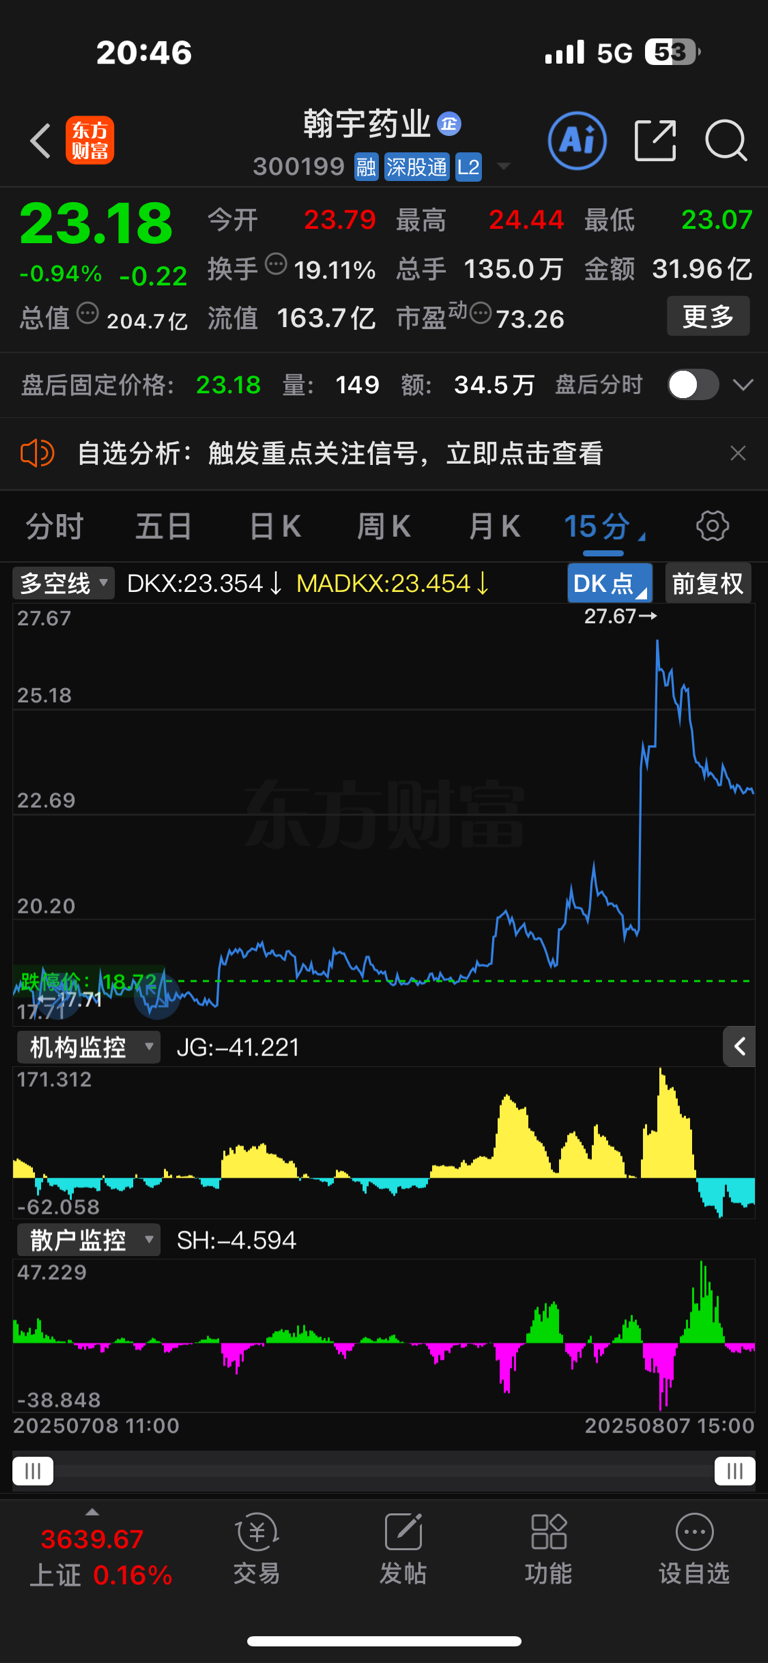
Task: Tap the 总值 info icon
Action: pos(88,314)
